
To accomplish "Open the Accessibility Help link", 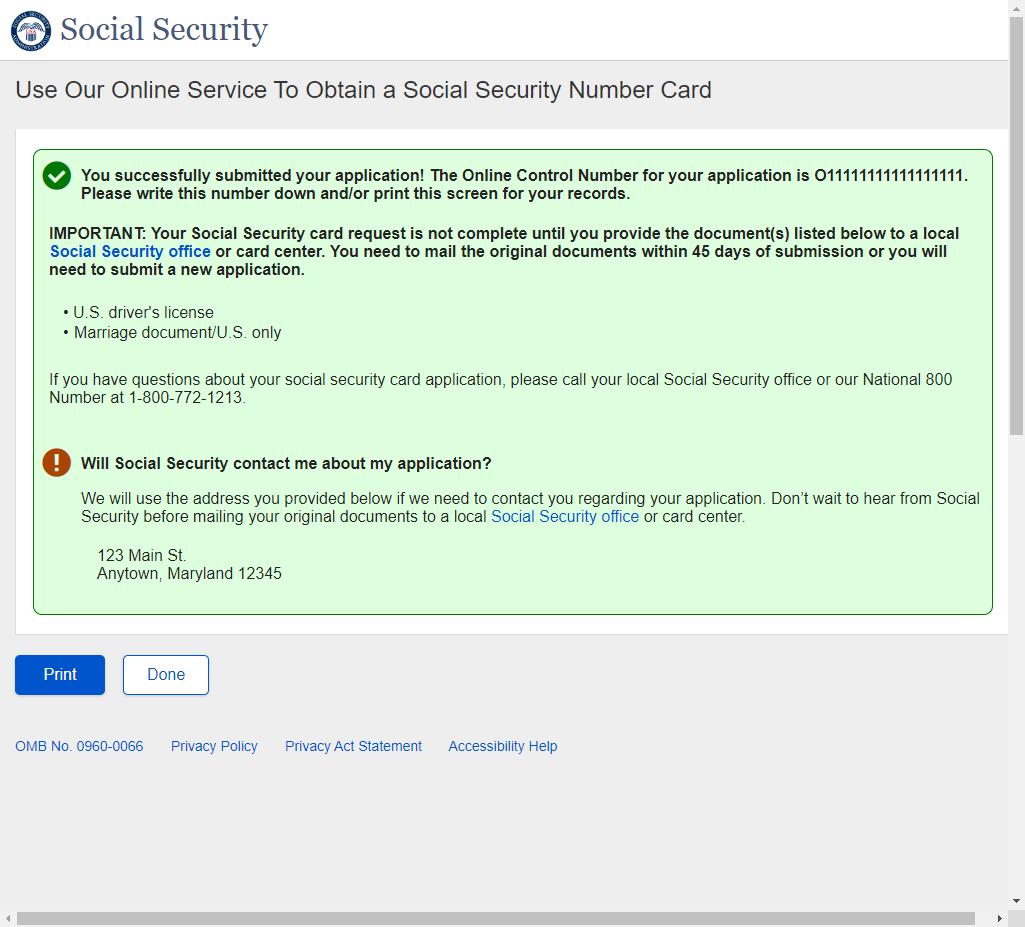I will (503, 746).
